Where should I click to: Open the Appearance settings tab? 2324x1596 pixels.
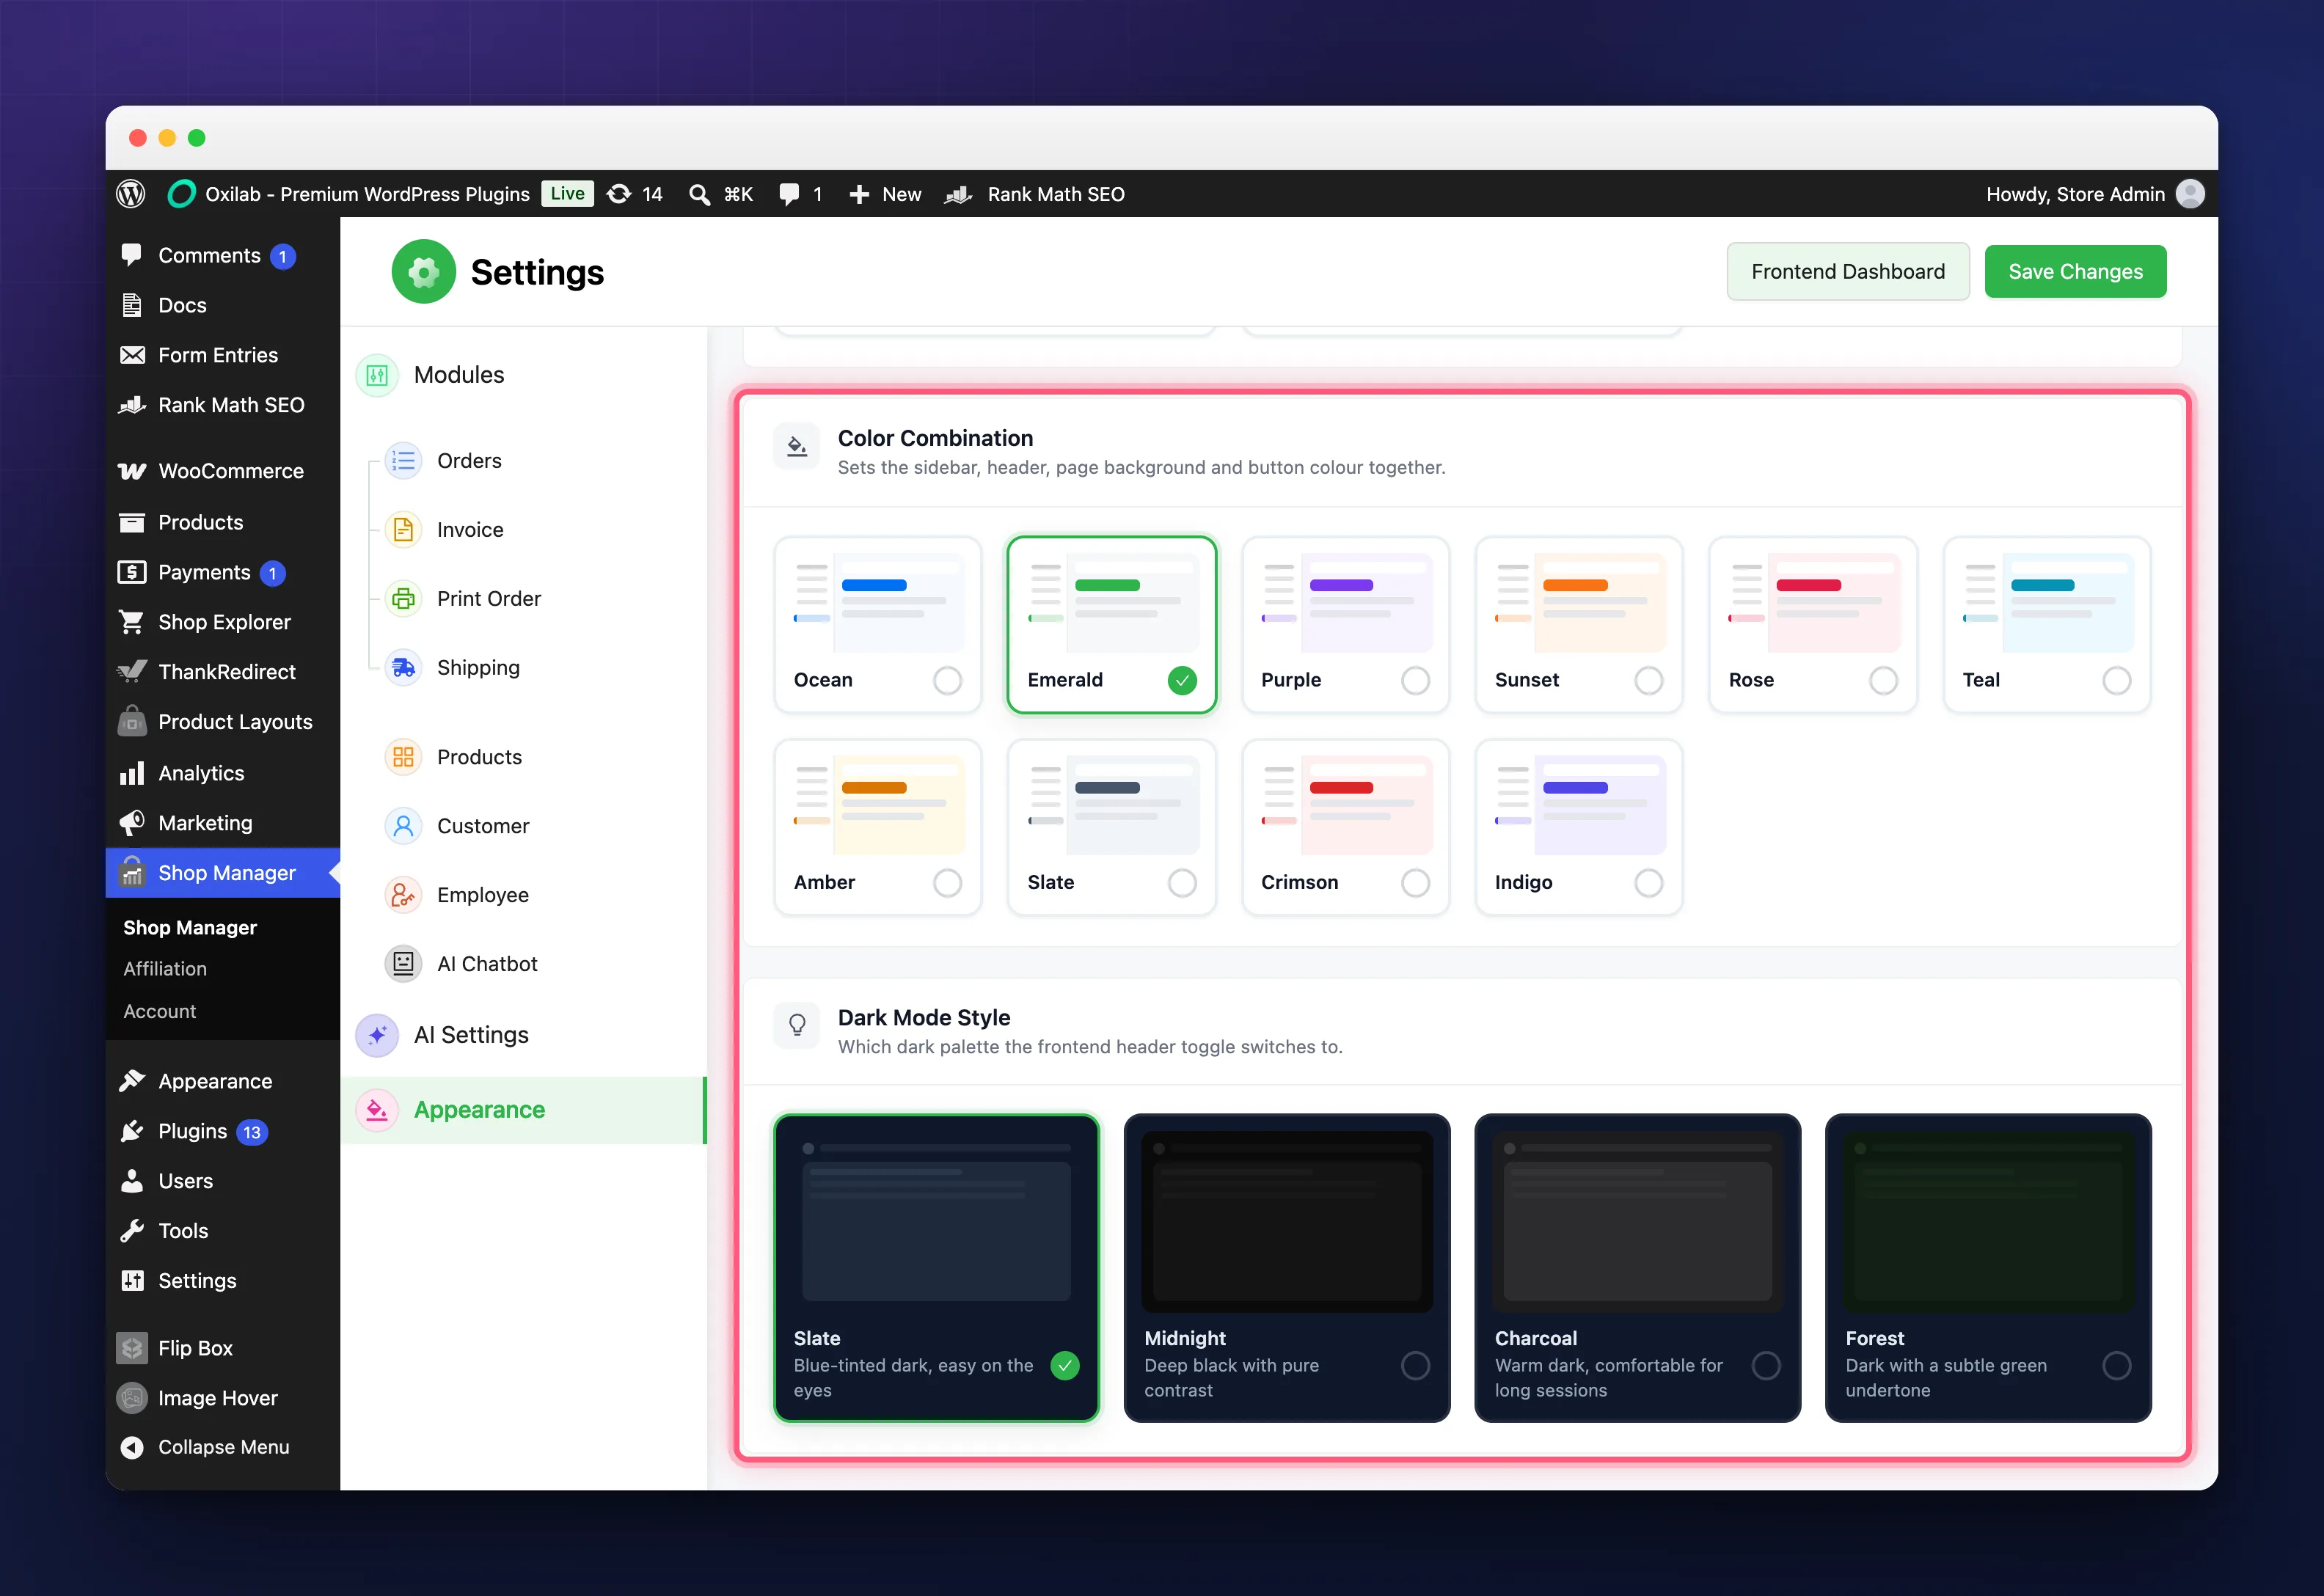523,1110
